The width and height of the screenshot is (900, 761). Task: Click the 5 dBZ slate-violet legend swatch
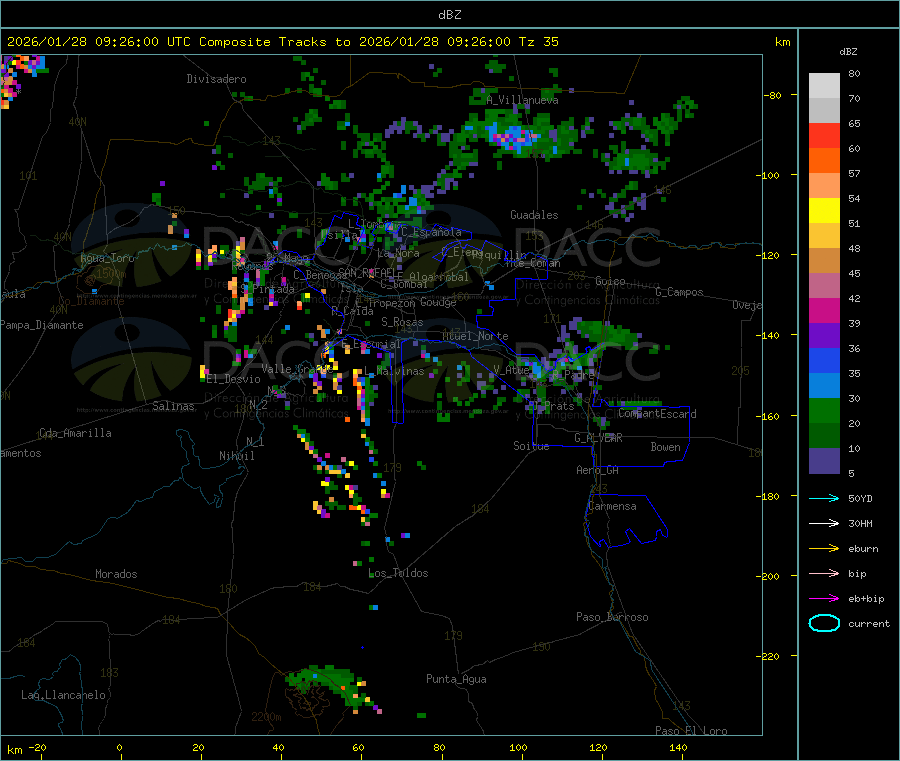coord(824,460)
